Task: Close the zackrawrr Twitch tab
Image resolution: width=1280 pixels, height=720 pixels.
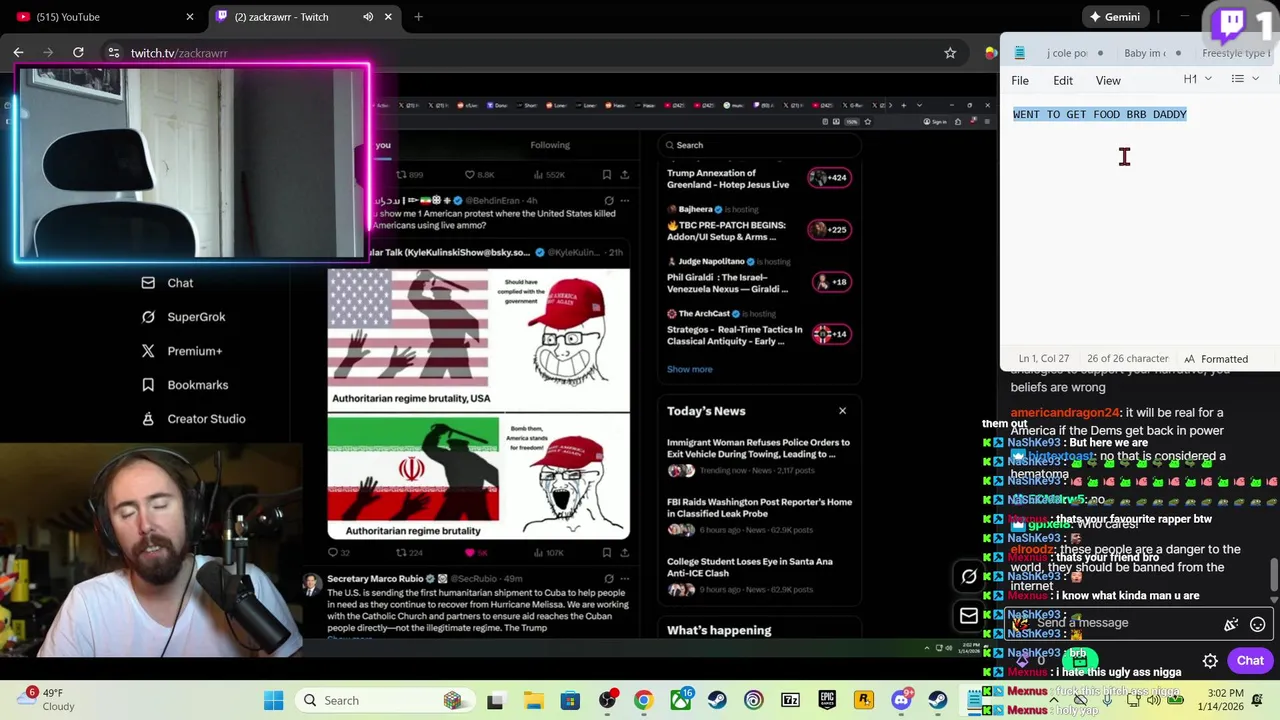Action: [x=388, y=17]
